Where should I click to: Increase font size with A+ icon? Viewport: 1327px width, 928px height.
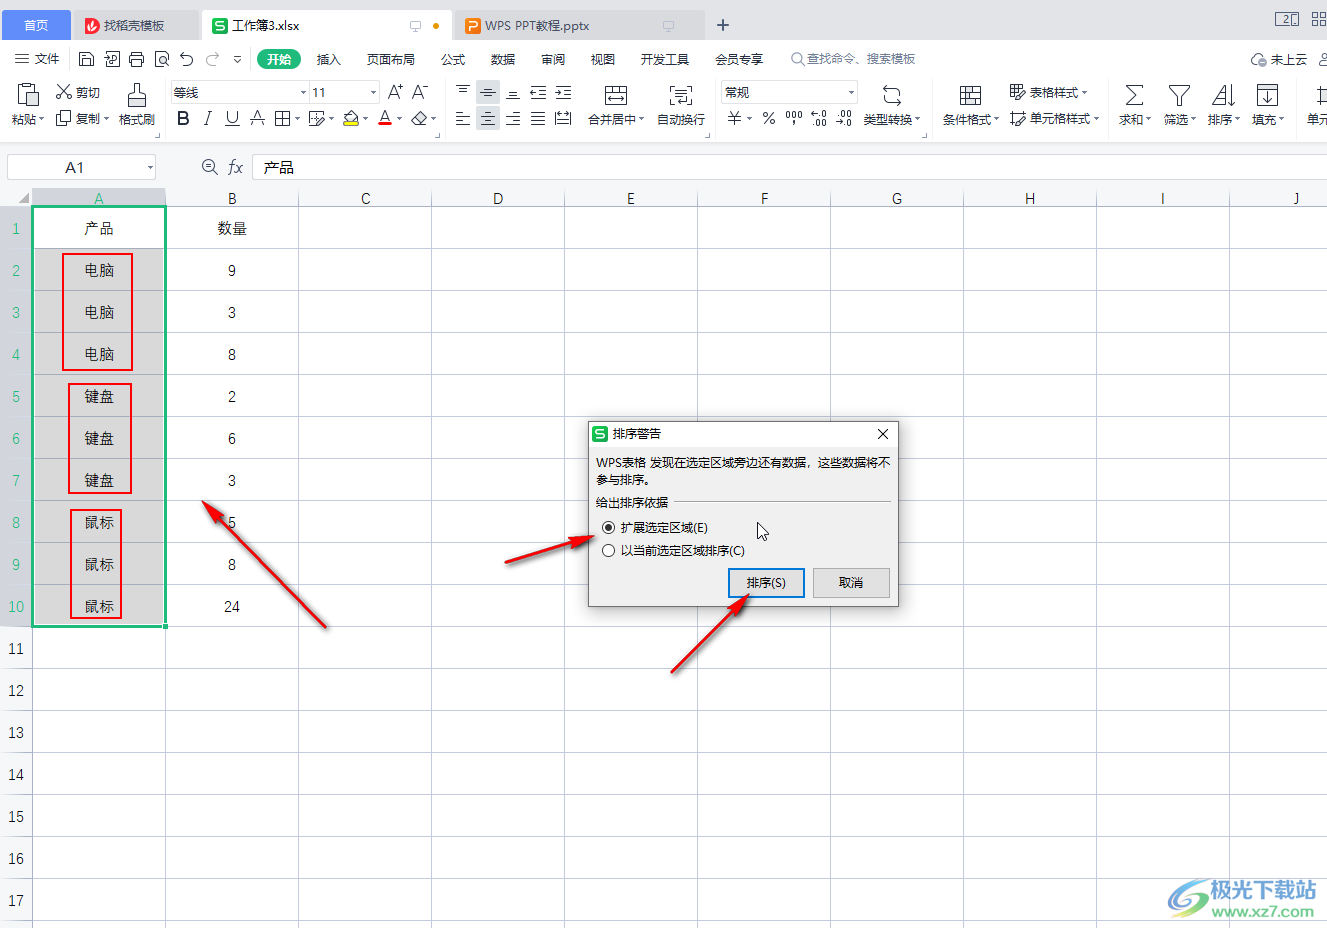click(395, 92)
